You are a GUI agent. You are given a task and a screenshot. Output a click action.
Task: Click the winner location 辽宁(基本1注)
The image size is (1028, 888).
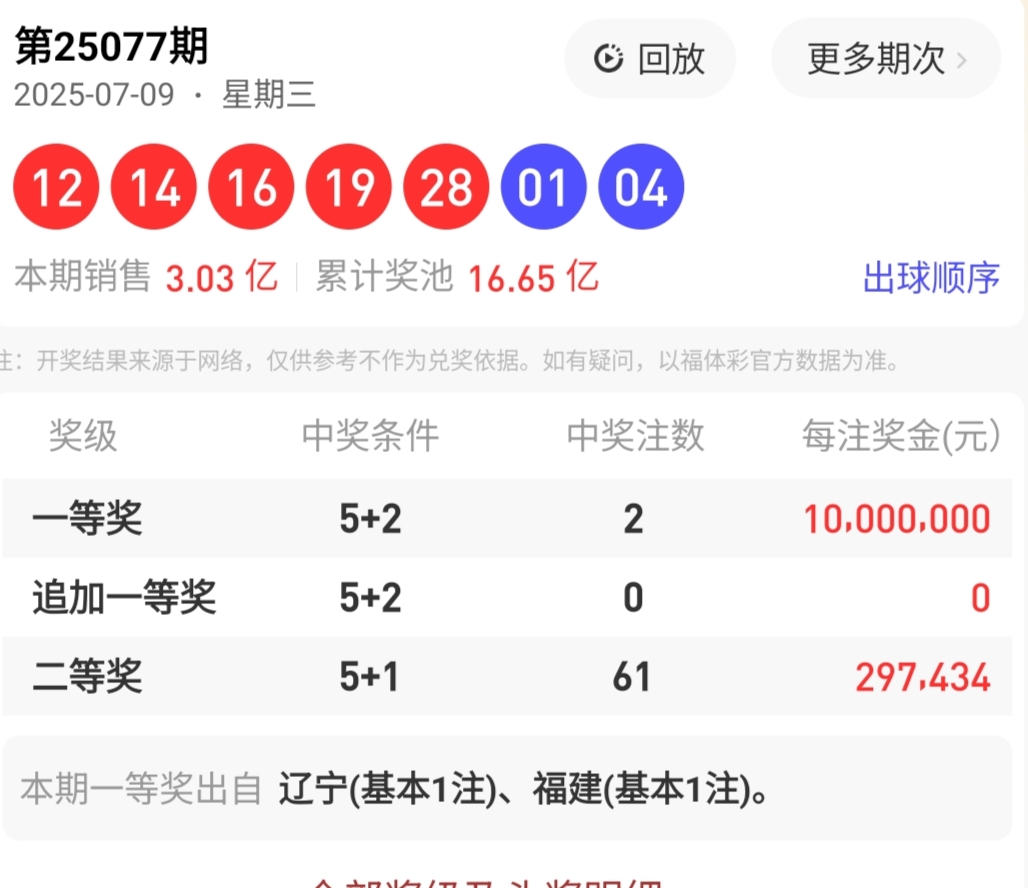387,788
